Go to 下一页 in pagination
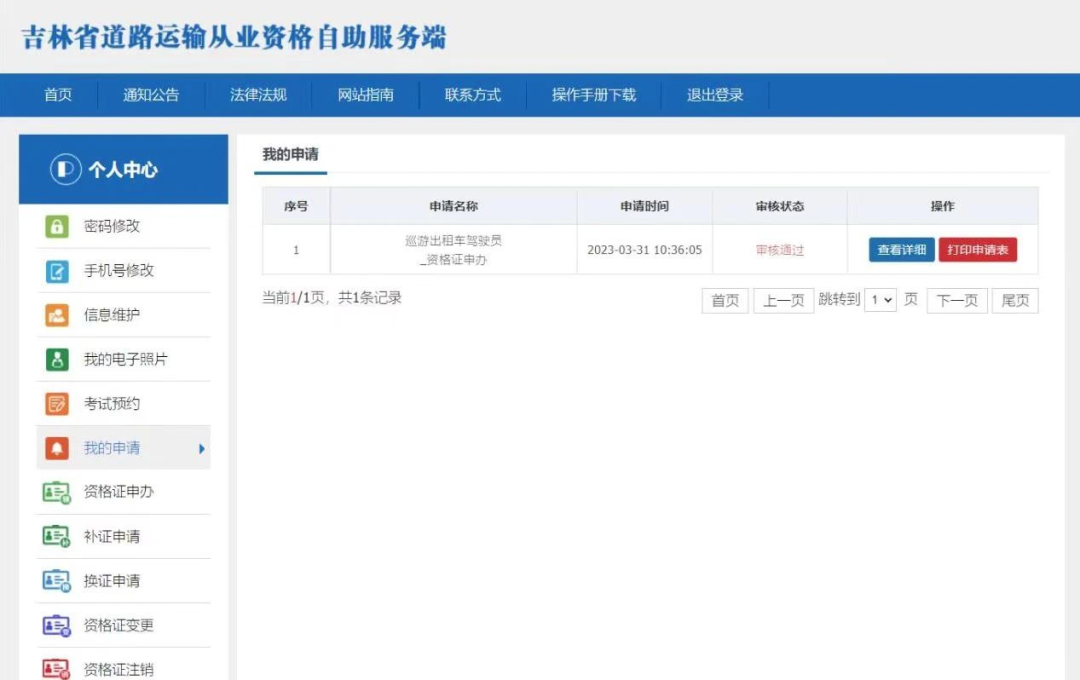 tap(957, 300)
